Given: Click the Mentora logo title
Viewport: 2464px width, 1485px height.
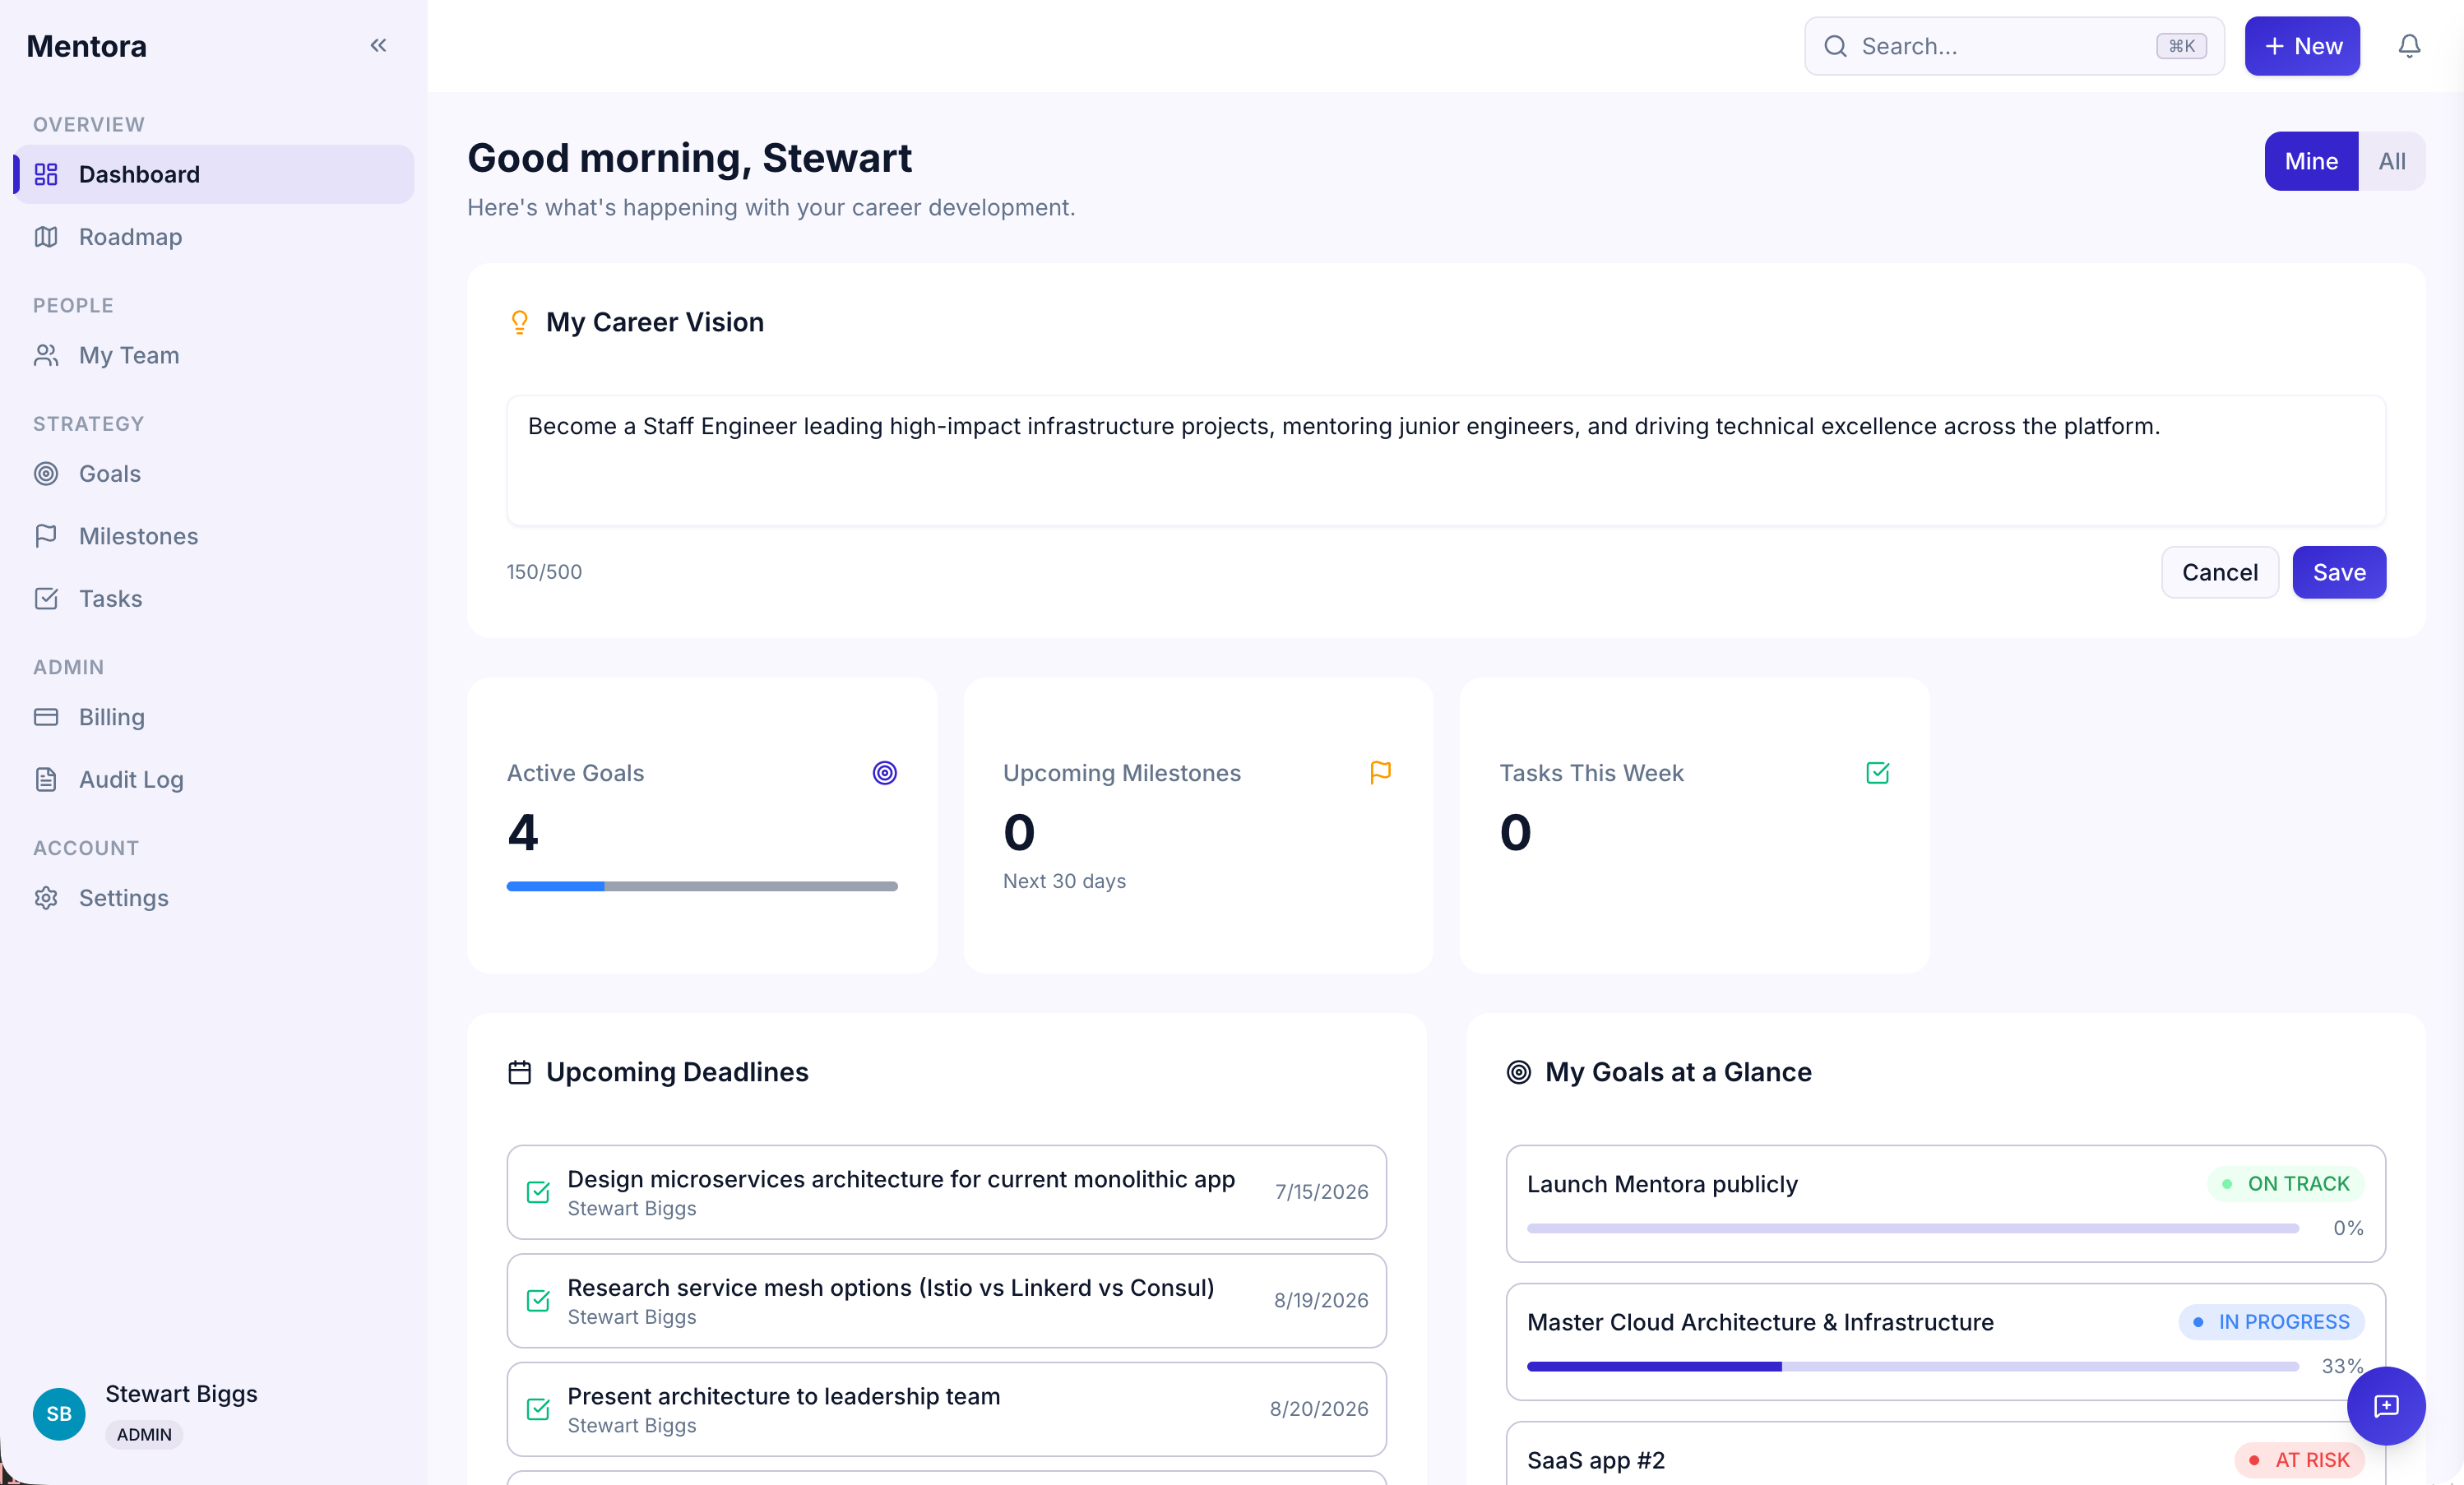Looking at the screenshot, I should (86, 46).
